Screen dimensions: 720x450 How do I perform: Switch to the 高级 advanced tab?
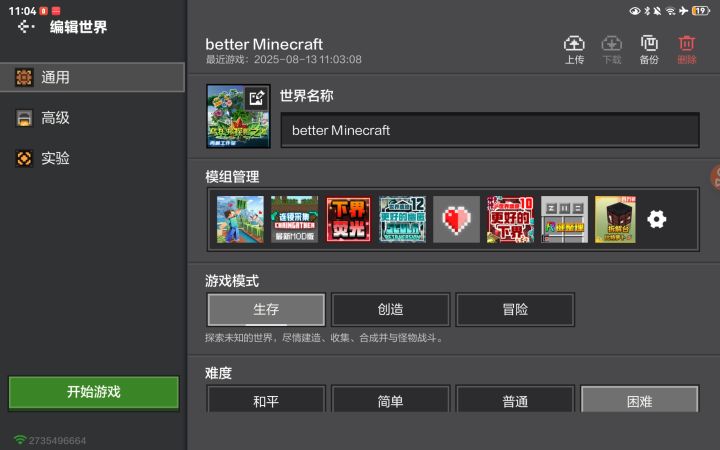92,118
